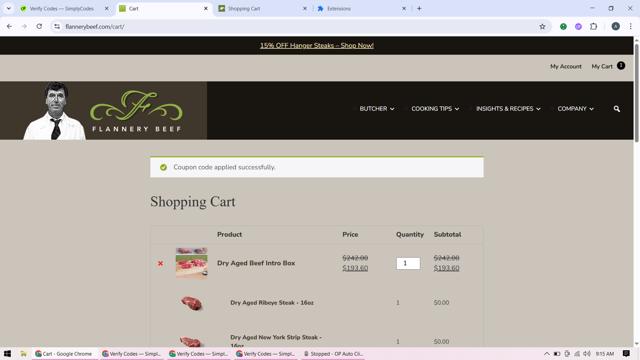640x360 pixels.
Task: Open 15% OFF Hanger Steaks promo link
Action: [317, 45]
